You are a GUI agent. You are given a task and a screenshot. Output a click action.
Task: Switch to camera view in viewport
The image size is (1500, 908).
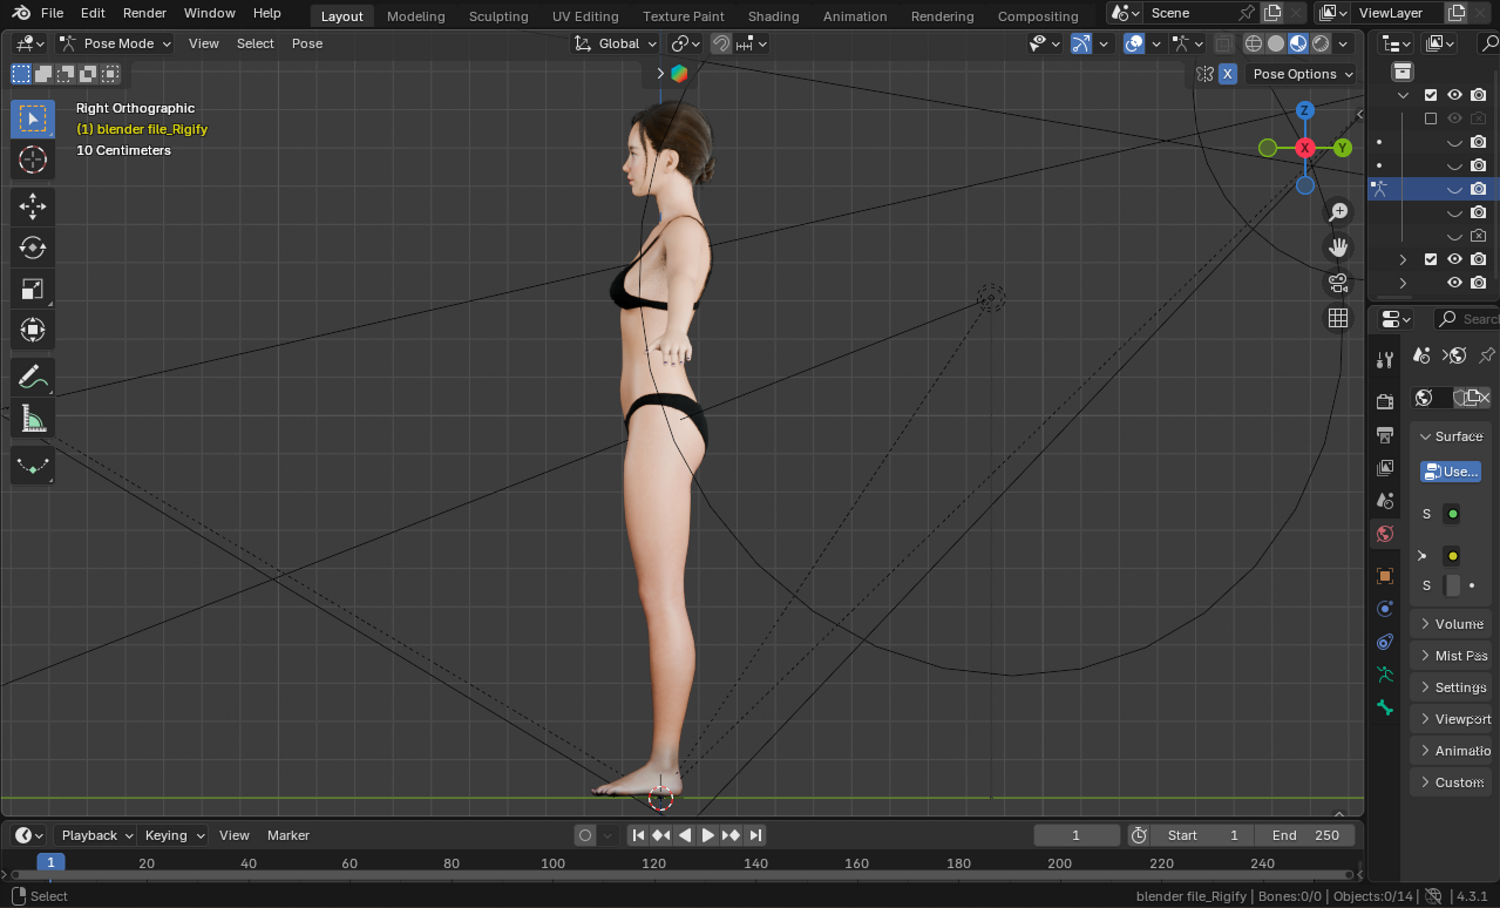[1338, 283]
